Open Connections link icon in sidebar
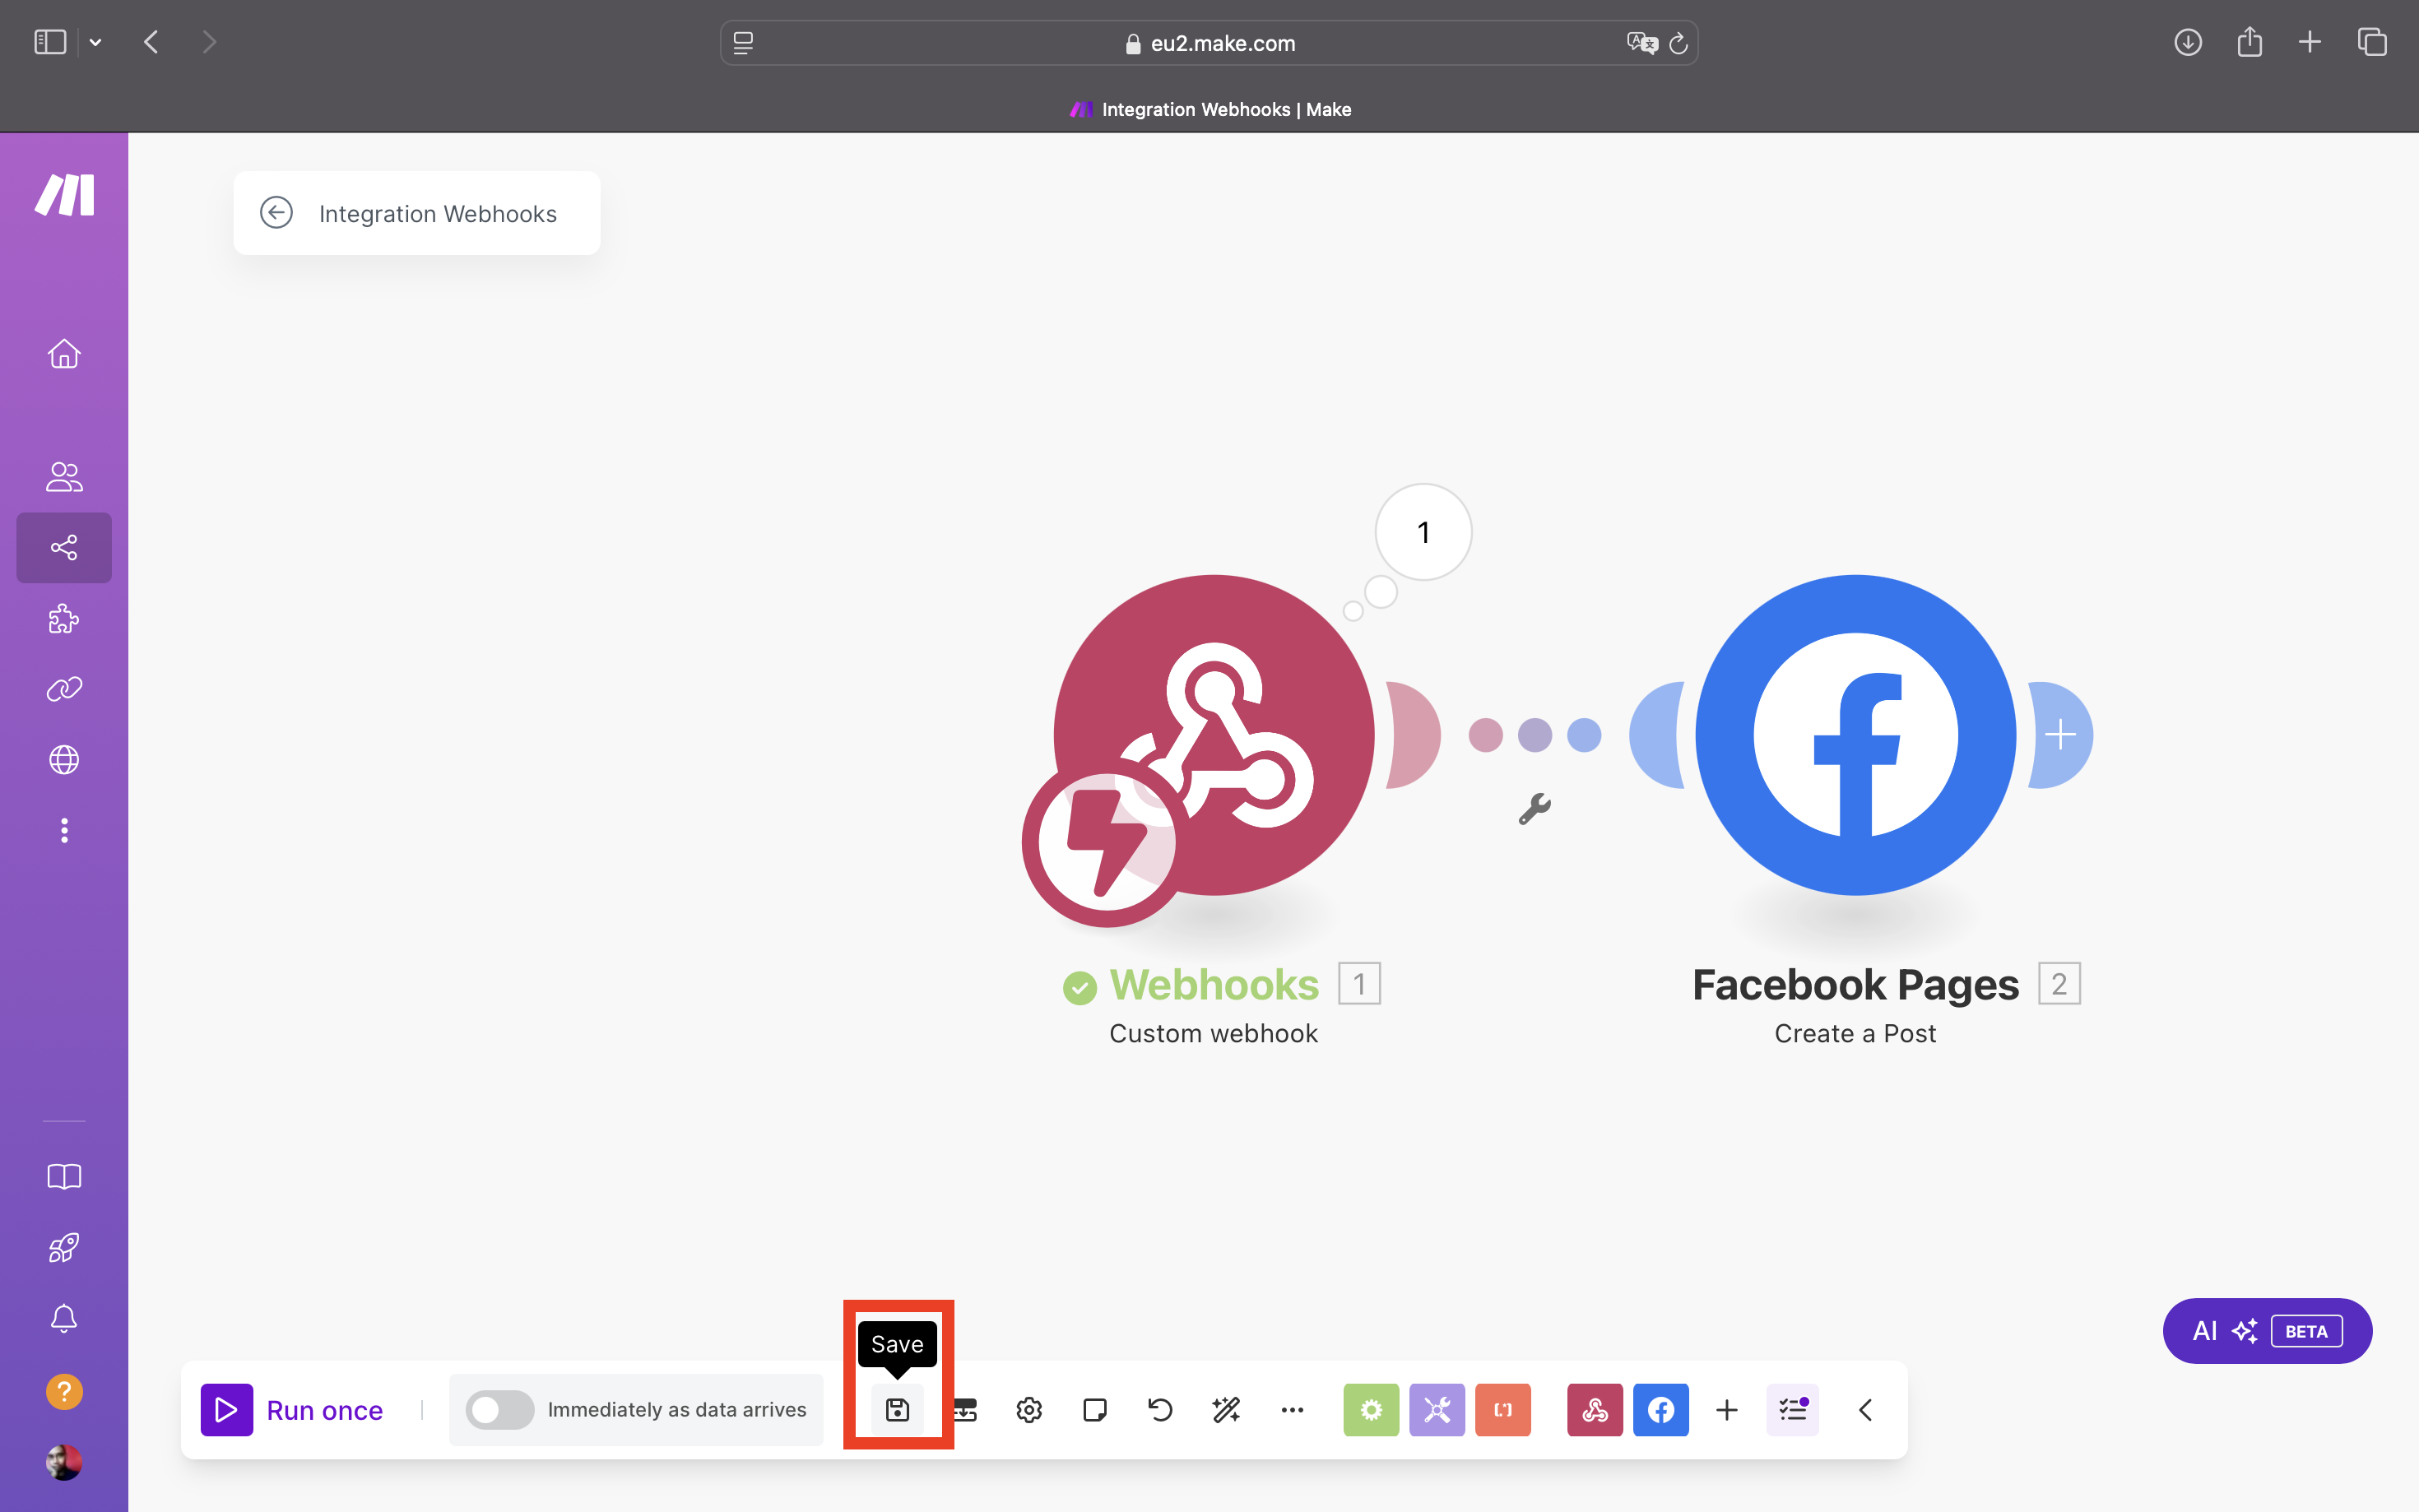2419x1512 pixels. (64, 689)
